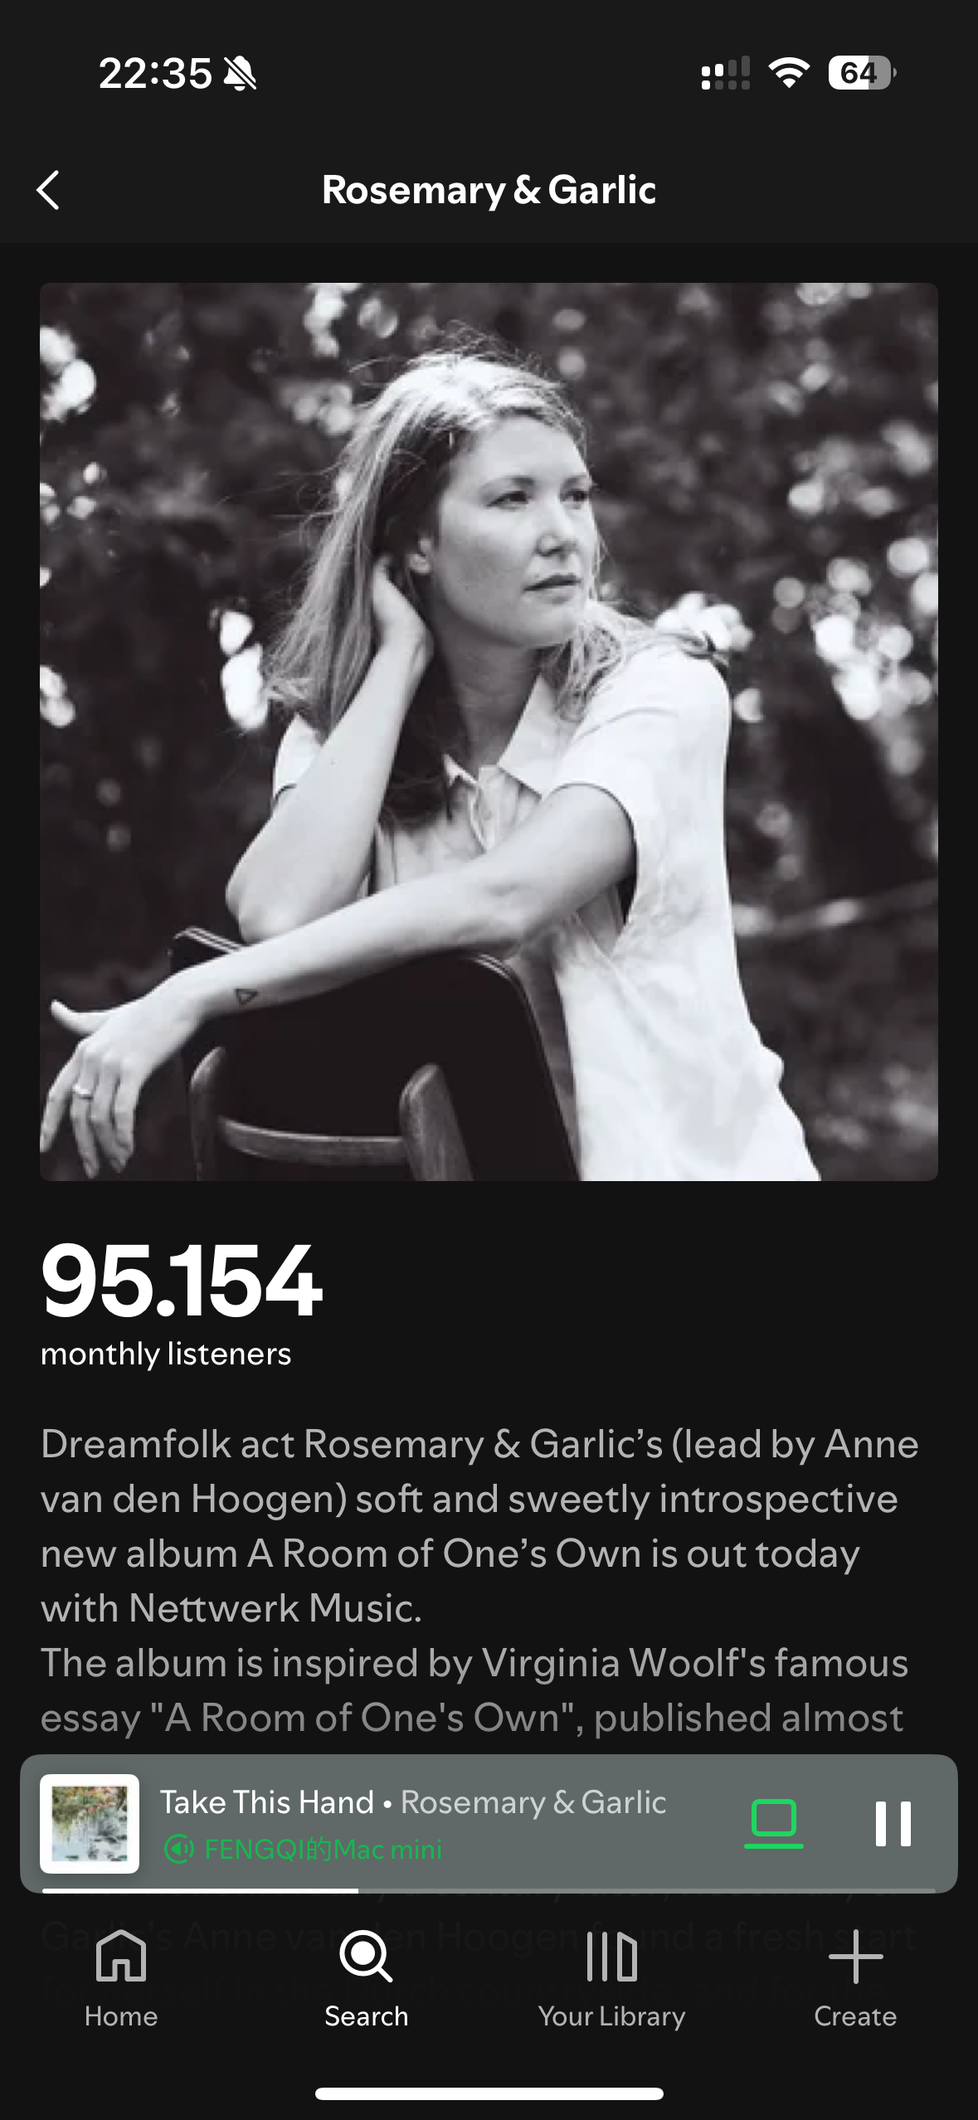
Task: Open Take This Hand album art thumbnail
Action: (x=89, y=1823)
